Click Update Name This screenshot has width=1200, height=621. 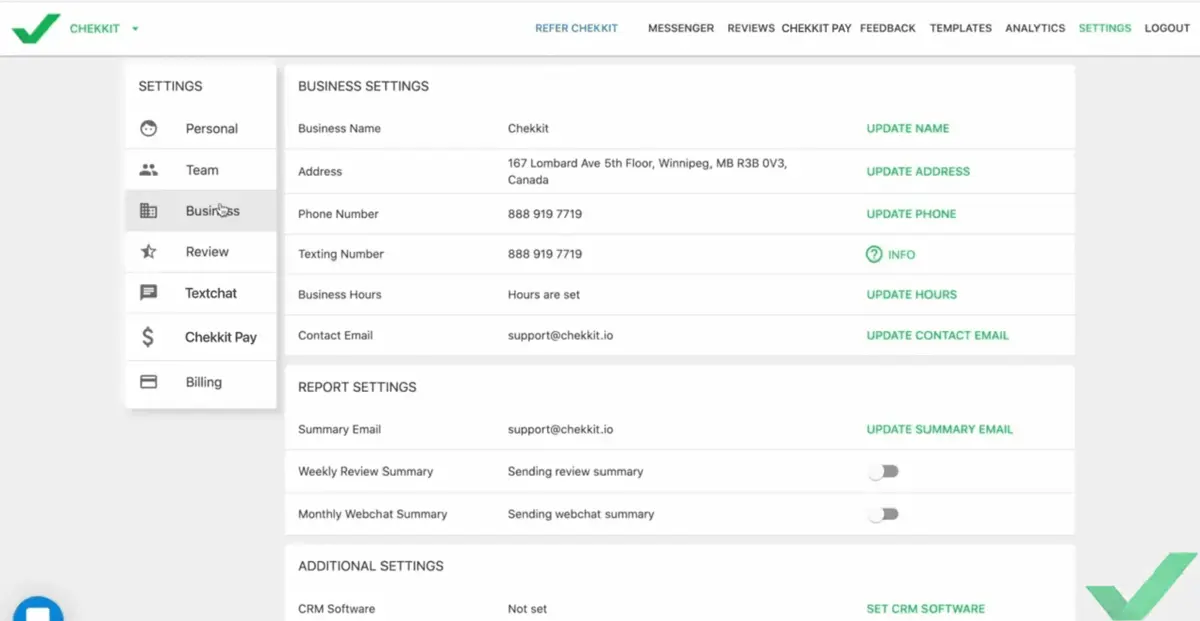pyautogui.click(x=908, y=128)
